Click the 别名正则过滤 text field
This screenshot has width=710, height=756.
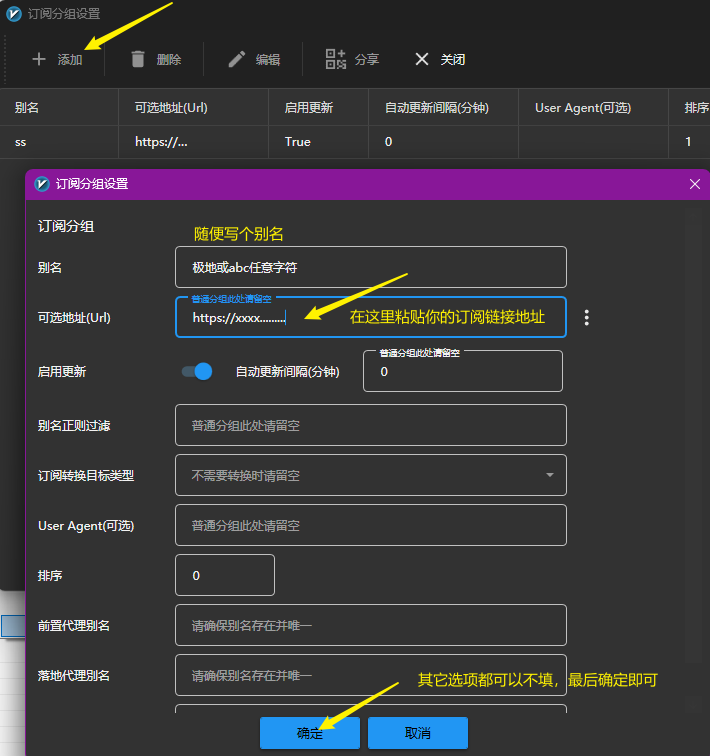(x=370, y=425)
